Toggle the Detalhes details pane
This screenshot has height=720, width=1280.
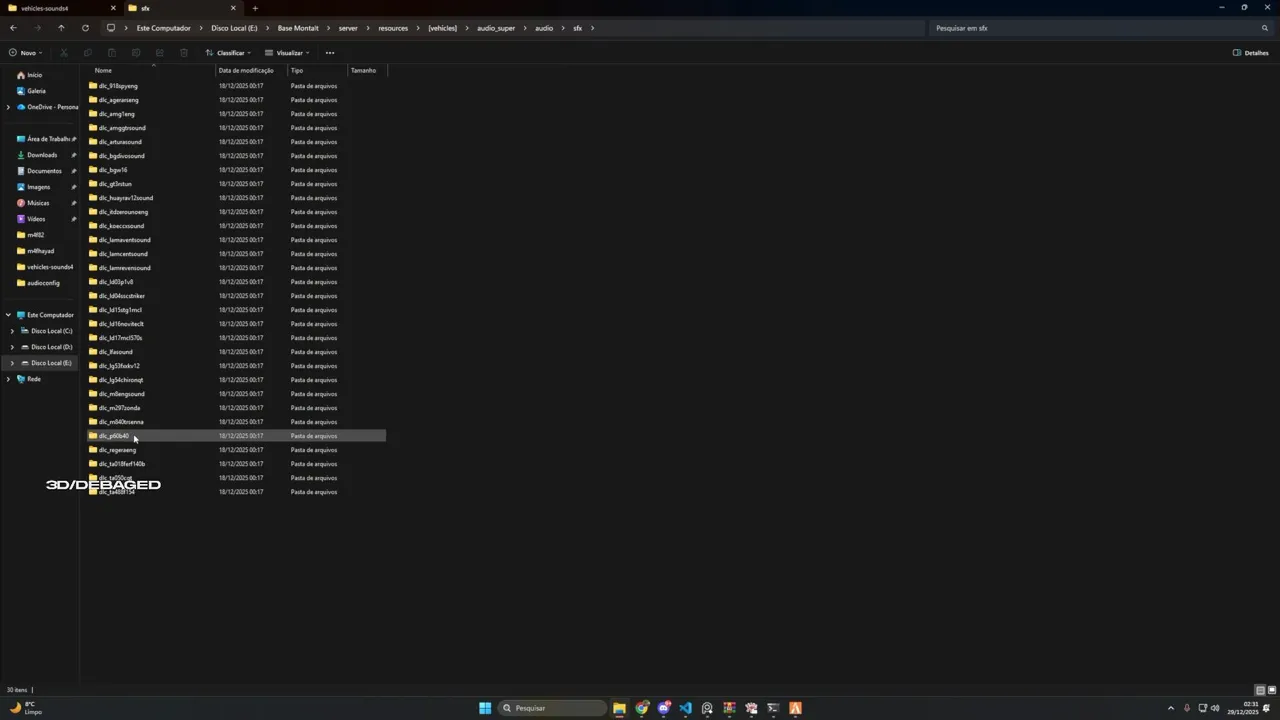pyautogui.click(x=1251, y=53)
